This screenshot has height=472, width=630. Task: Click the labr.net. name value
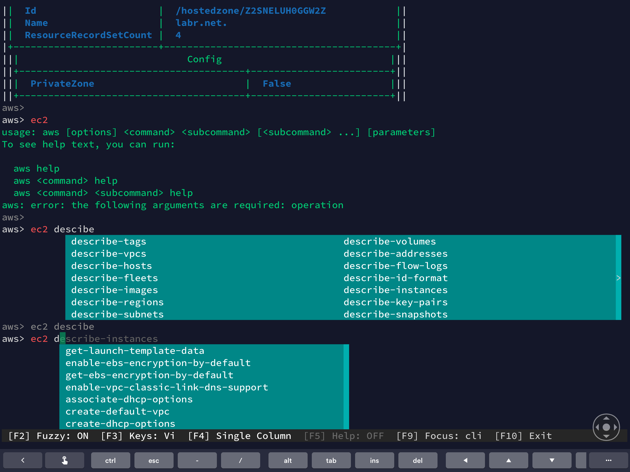(201, 23)
